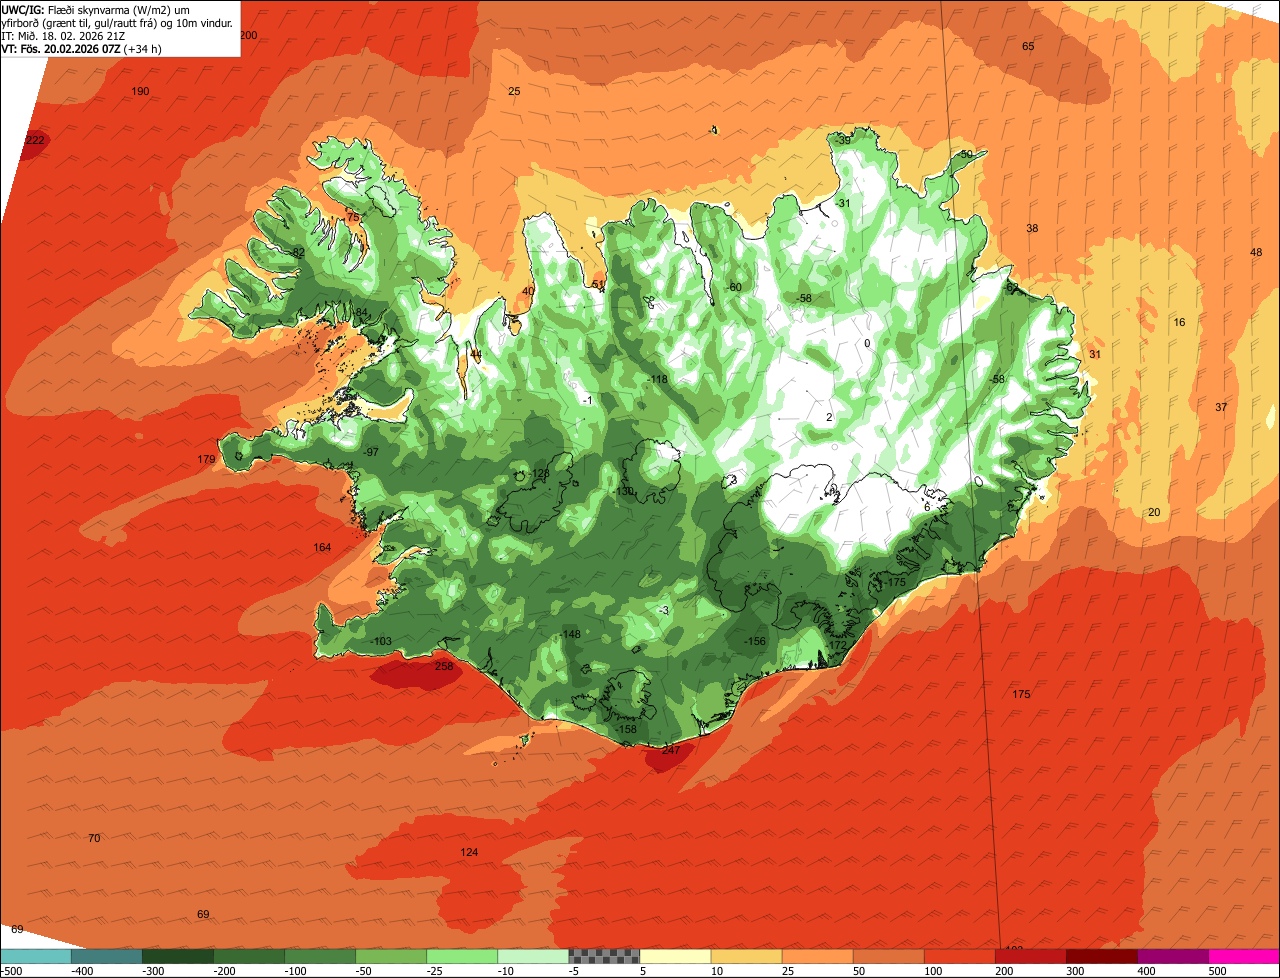Click the -1 value in the northwest interior
The image size is (1280, 978).
[587, 400]
